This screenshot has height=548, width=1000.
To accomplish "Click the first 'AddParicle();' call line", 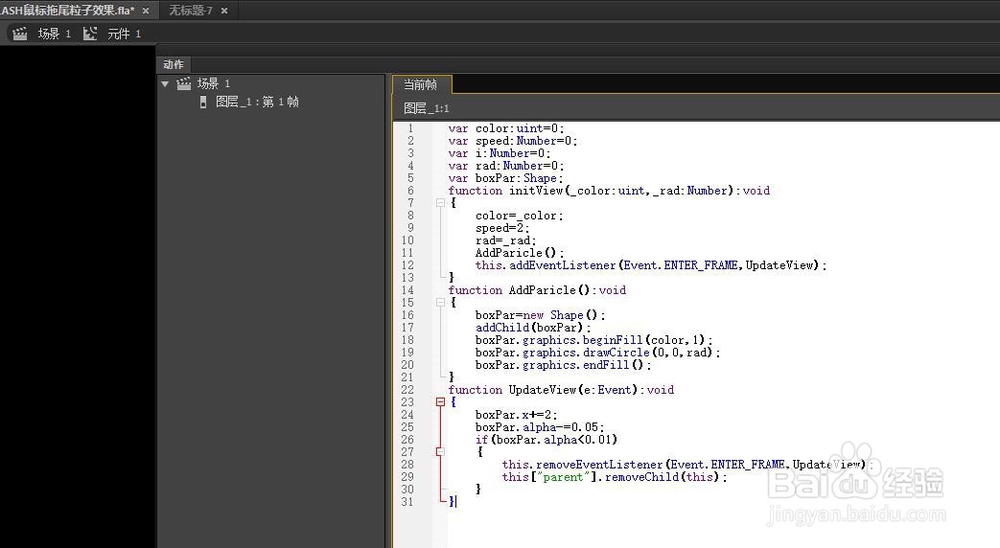I will point(520,253).
